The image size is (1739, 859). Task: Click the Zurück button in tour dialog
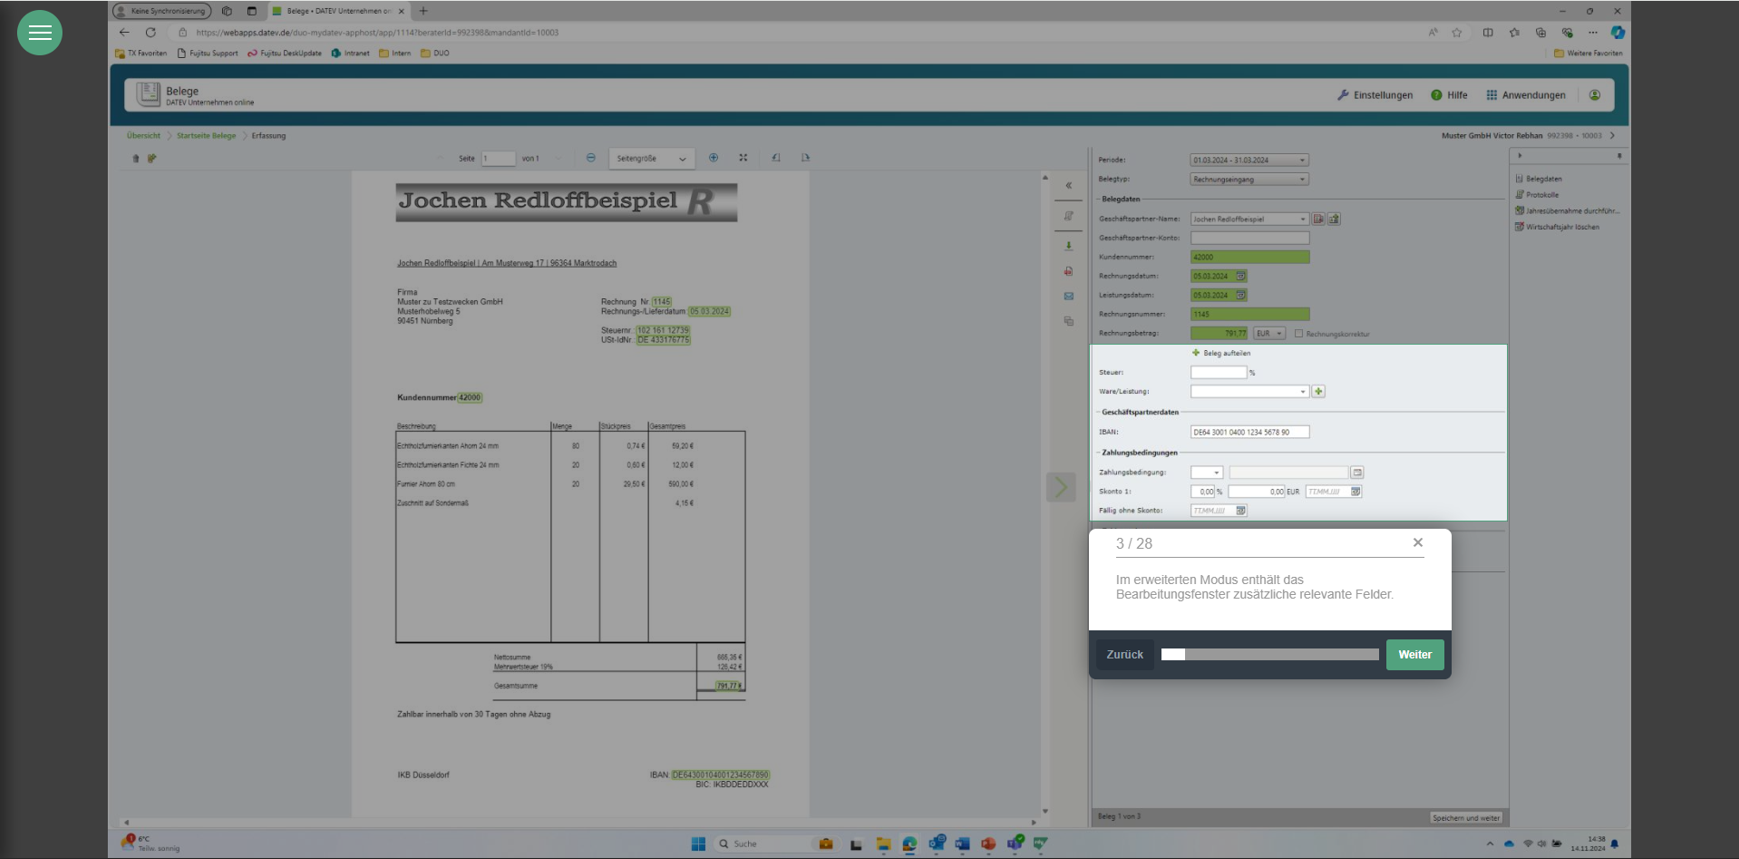[x=1124, y=655]
